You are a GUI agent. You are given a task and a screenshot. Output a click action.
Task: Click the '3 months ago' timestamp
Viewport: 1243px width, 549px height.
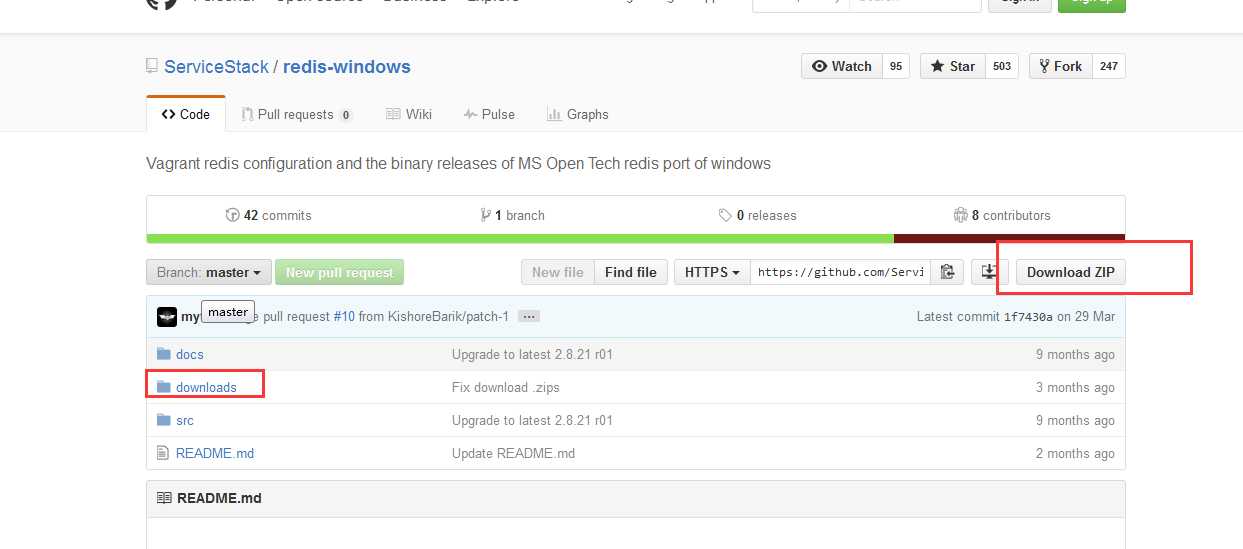click(1075, 387)
